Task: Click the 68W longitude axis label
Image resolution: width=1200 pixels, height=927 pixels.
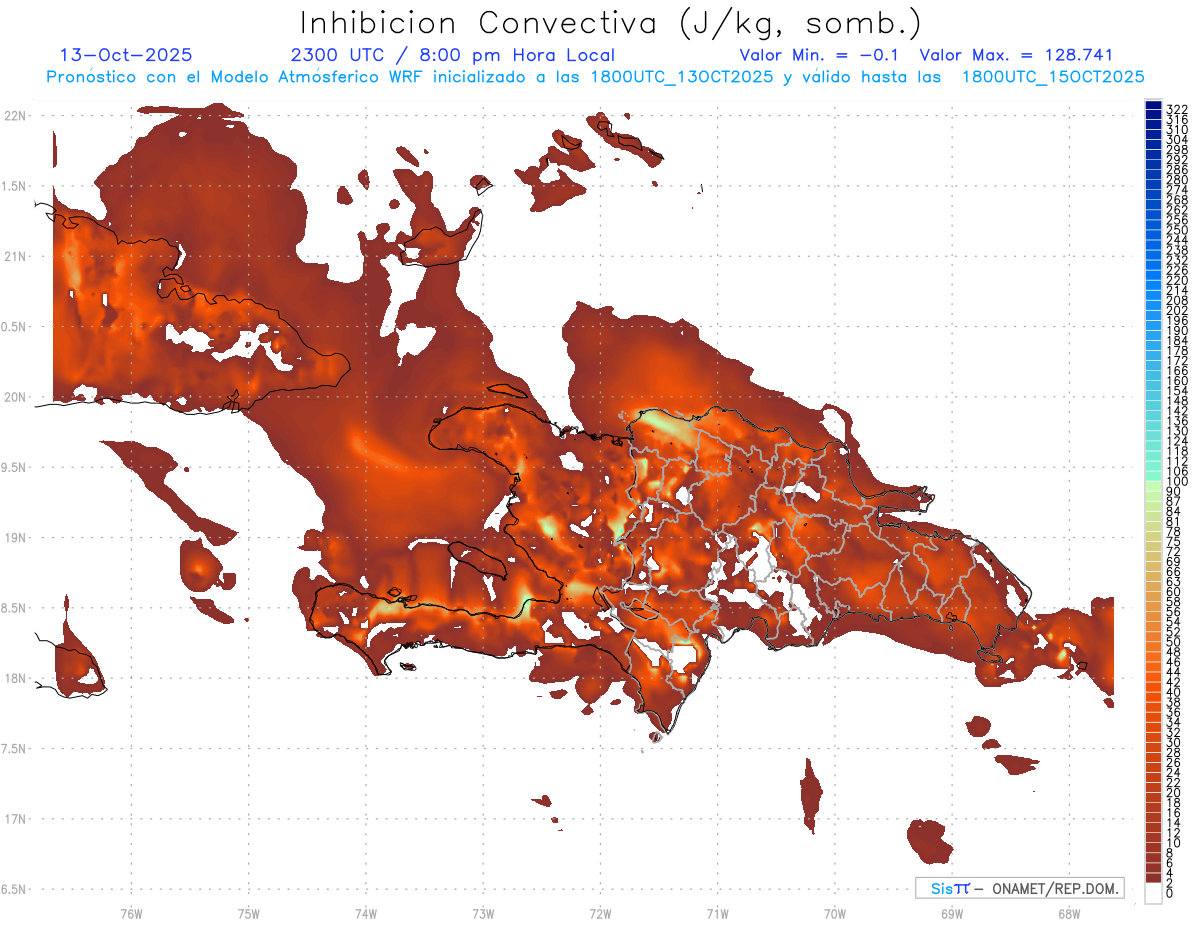Action: pos(1069,912)
